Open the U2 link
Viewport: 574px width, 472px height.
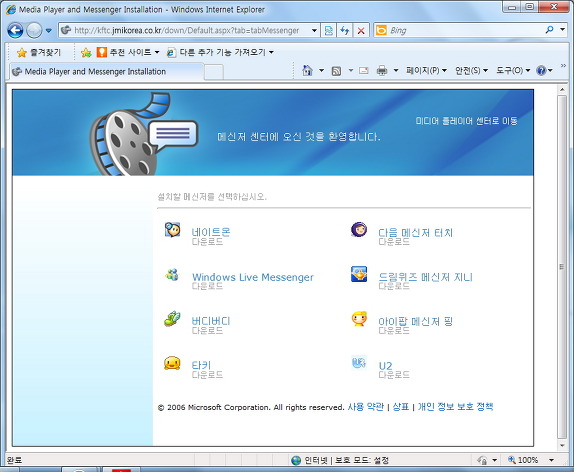coord(385,365)
